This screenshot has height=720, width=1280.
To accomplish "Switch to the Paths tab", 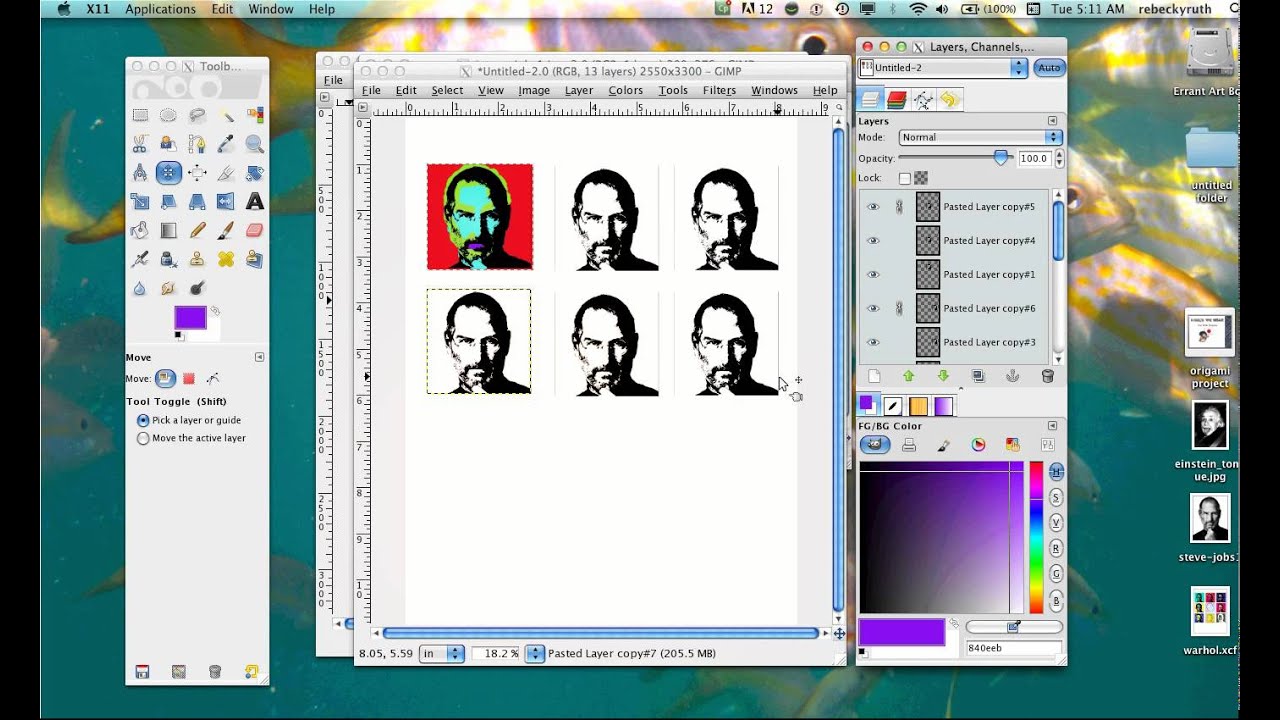I will (x=923, y=99).
